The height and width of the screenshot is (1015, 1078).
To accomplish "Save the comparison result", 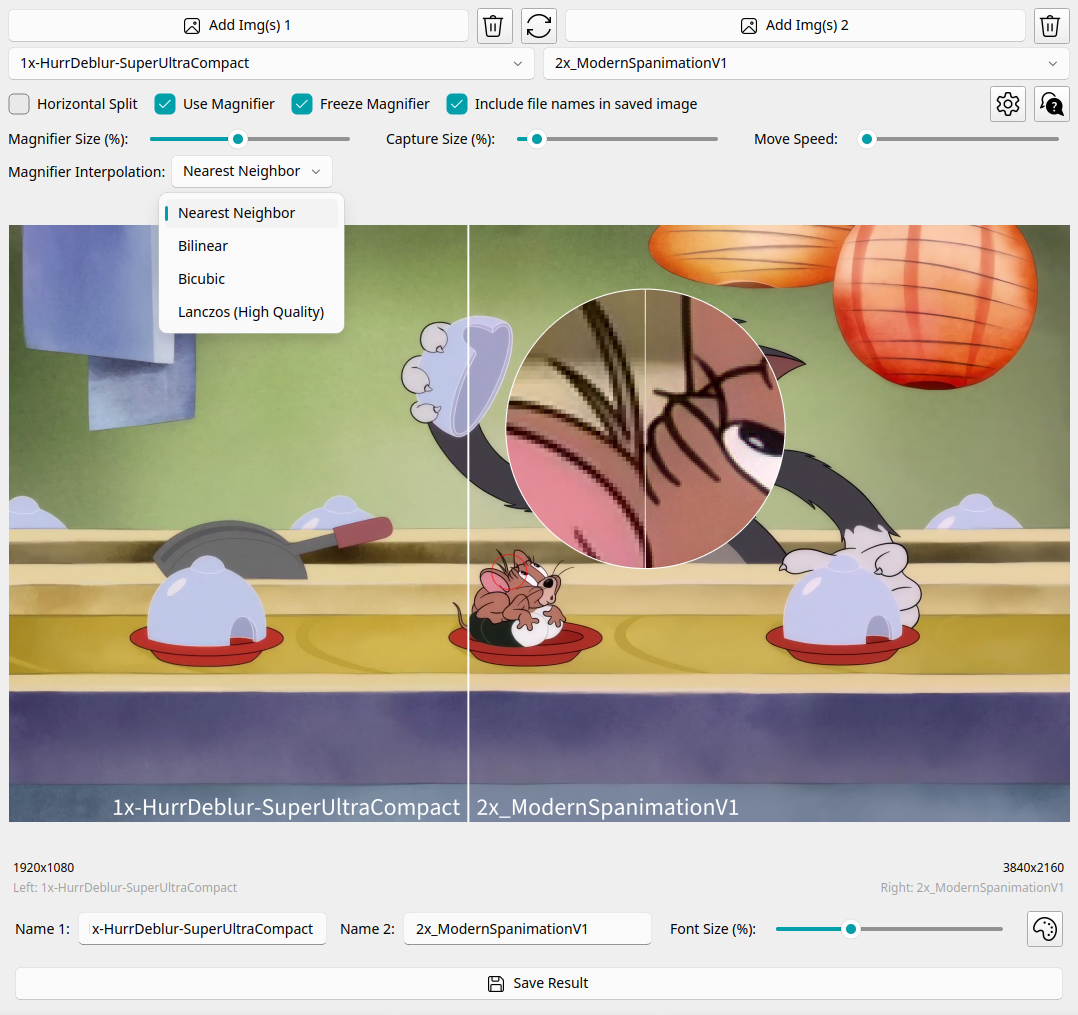I will [539, 983].
